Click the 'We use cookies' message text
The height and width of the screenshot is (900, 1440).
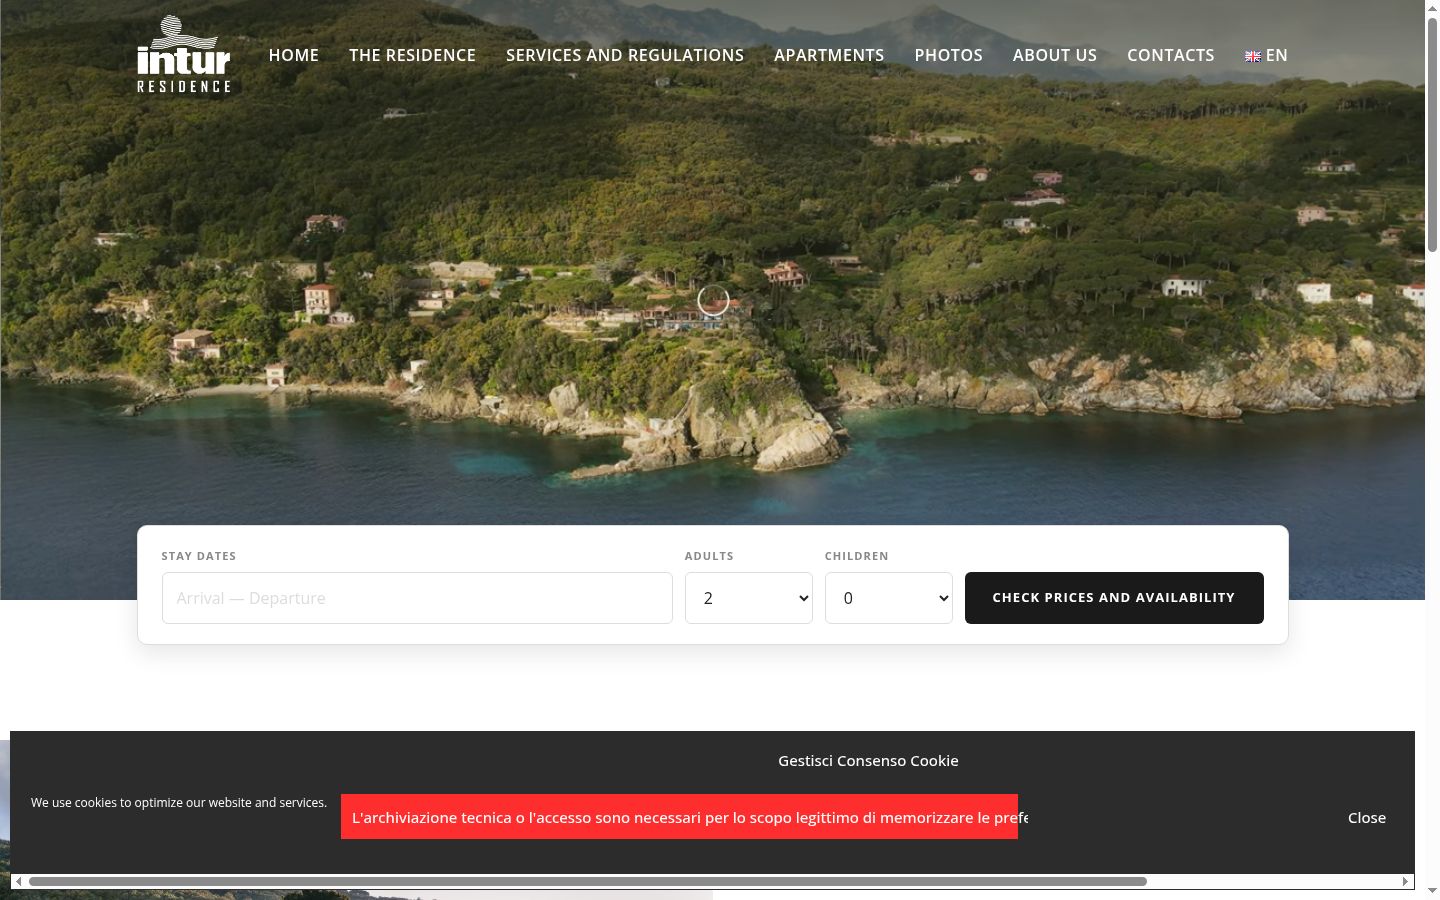pos(179,803)
